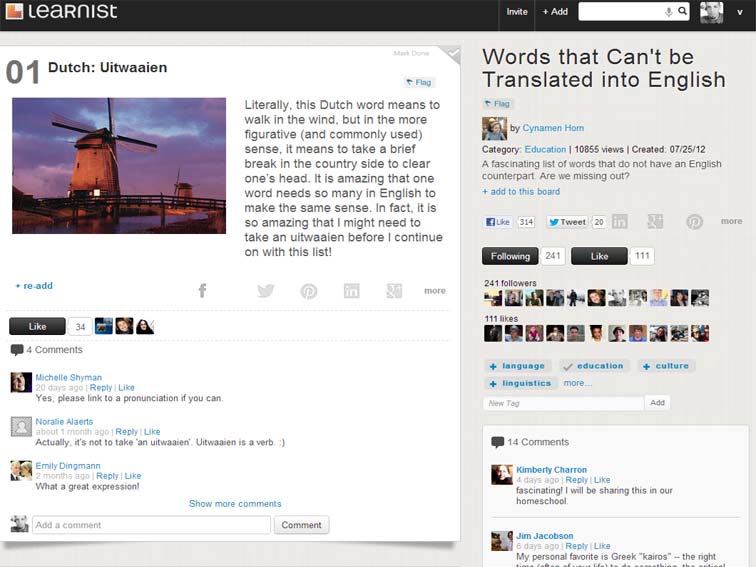The image size is (756, 567).
Task: Like the board with the Like button
Action: (599, 256)
